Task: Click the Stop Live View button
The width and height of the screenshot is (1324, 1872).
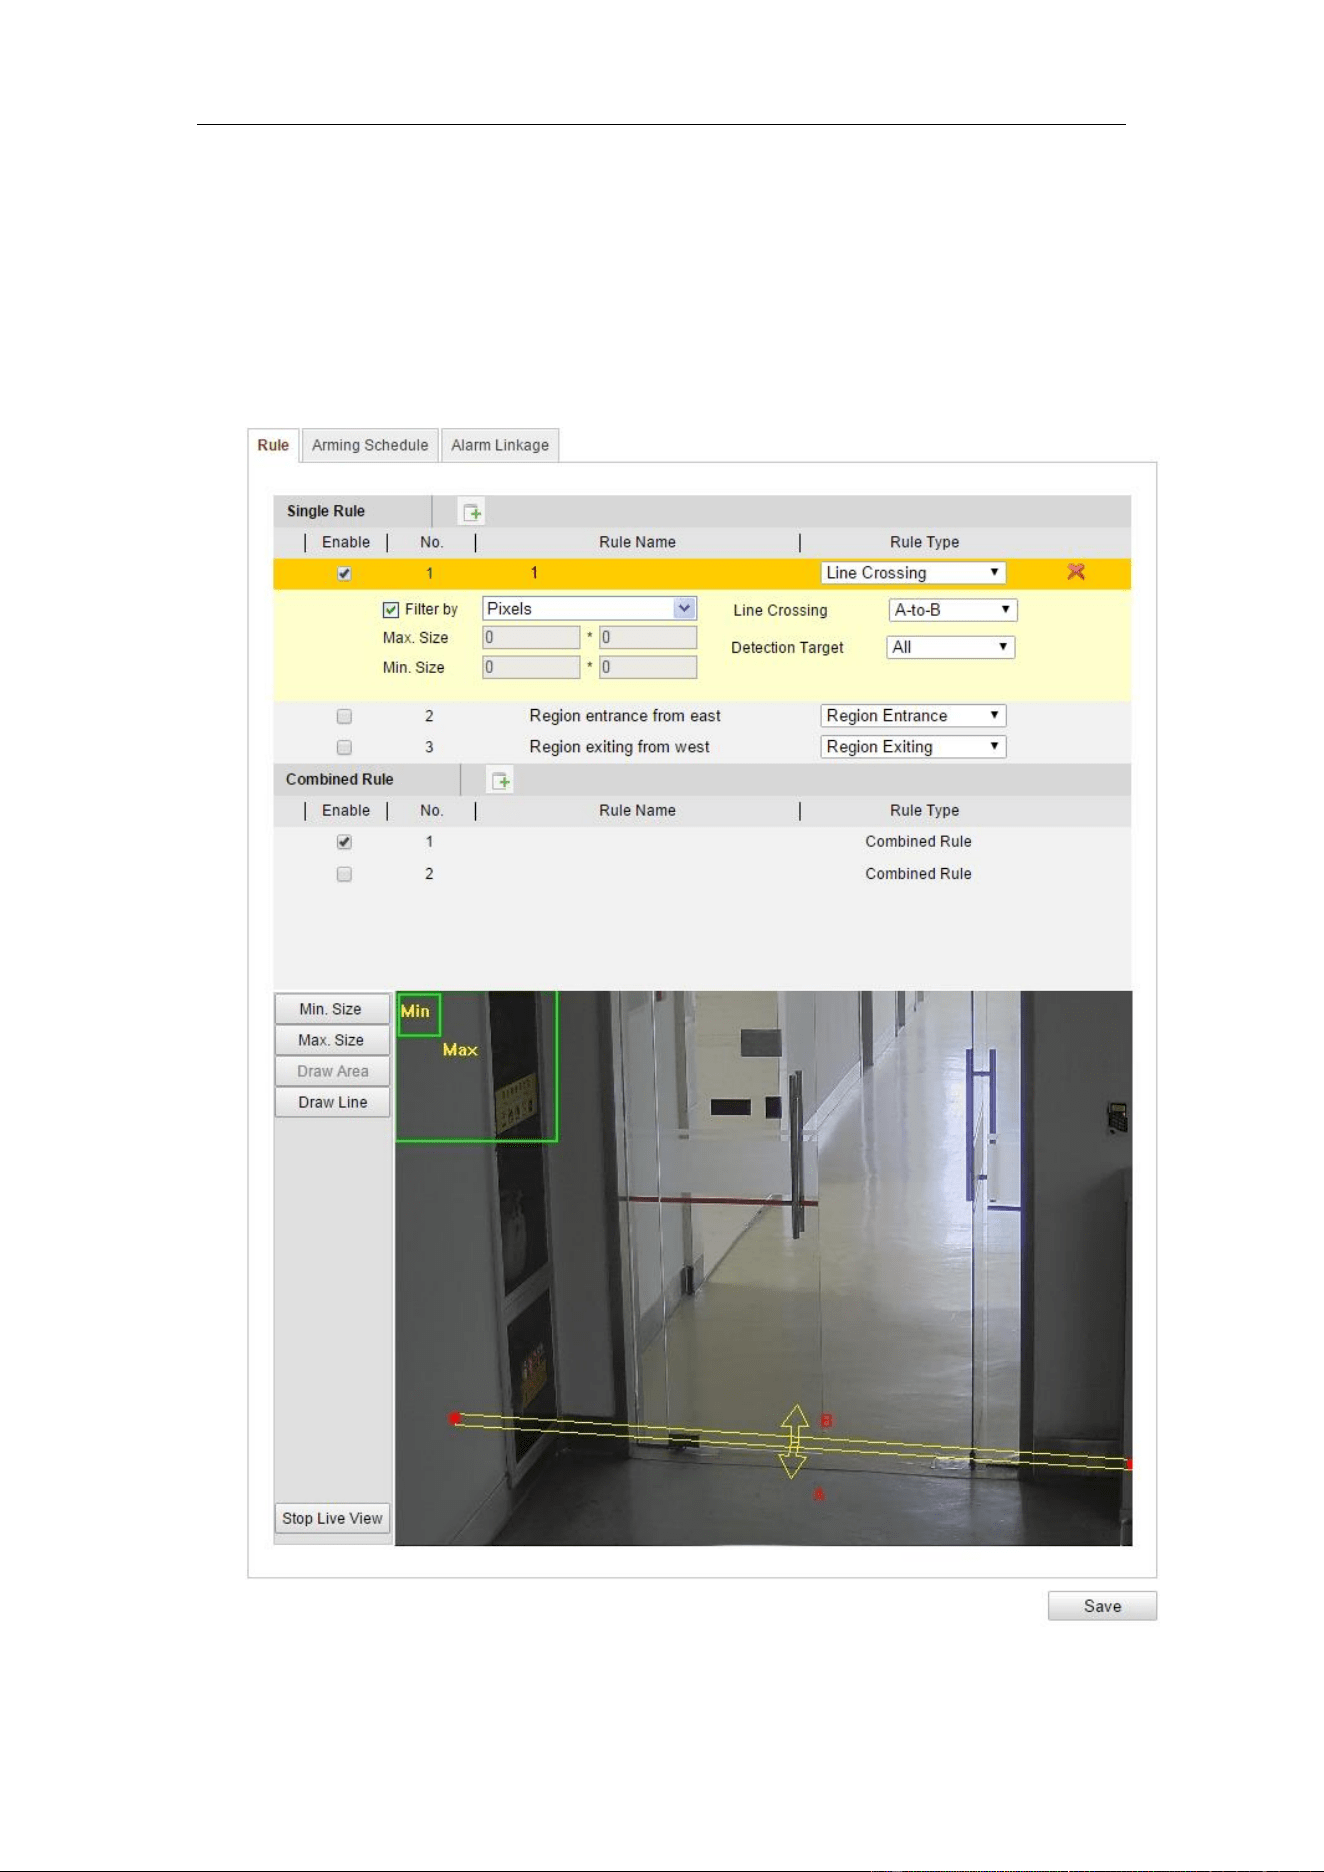Action: point(332,1518)
